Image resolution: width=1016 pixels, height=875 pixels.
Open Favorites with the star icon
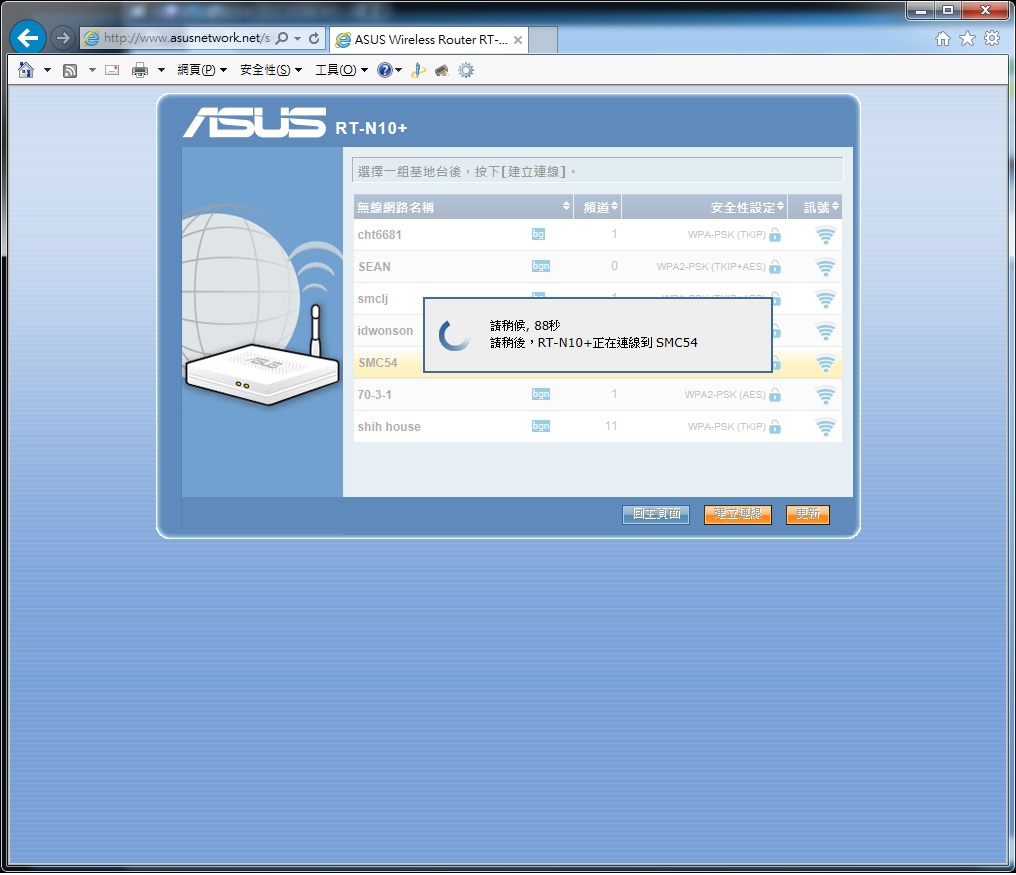click(x=967, y=39)
